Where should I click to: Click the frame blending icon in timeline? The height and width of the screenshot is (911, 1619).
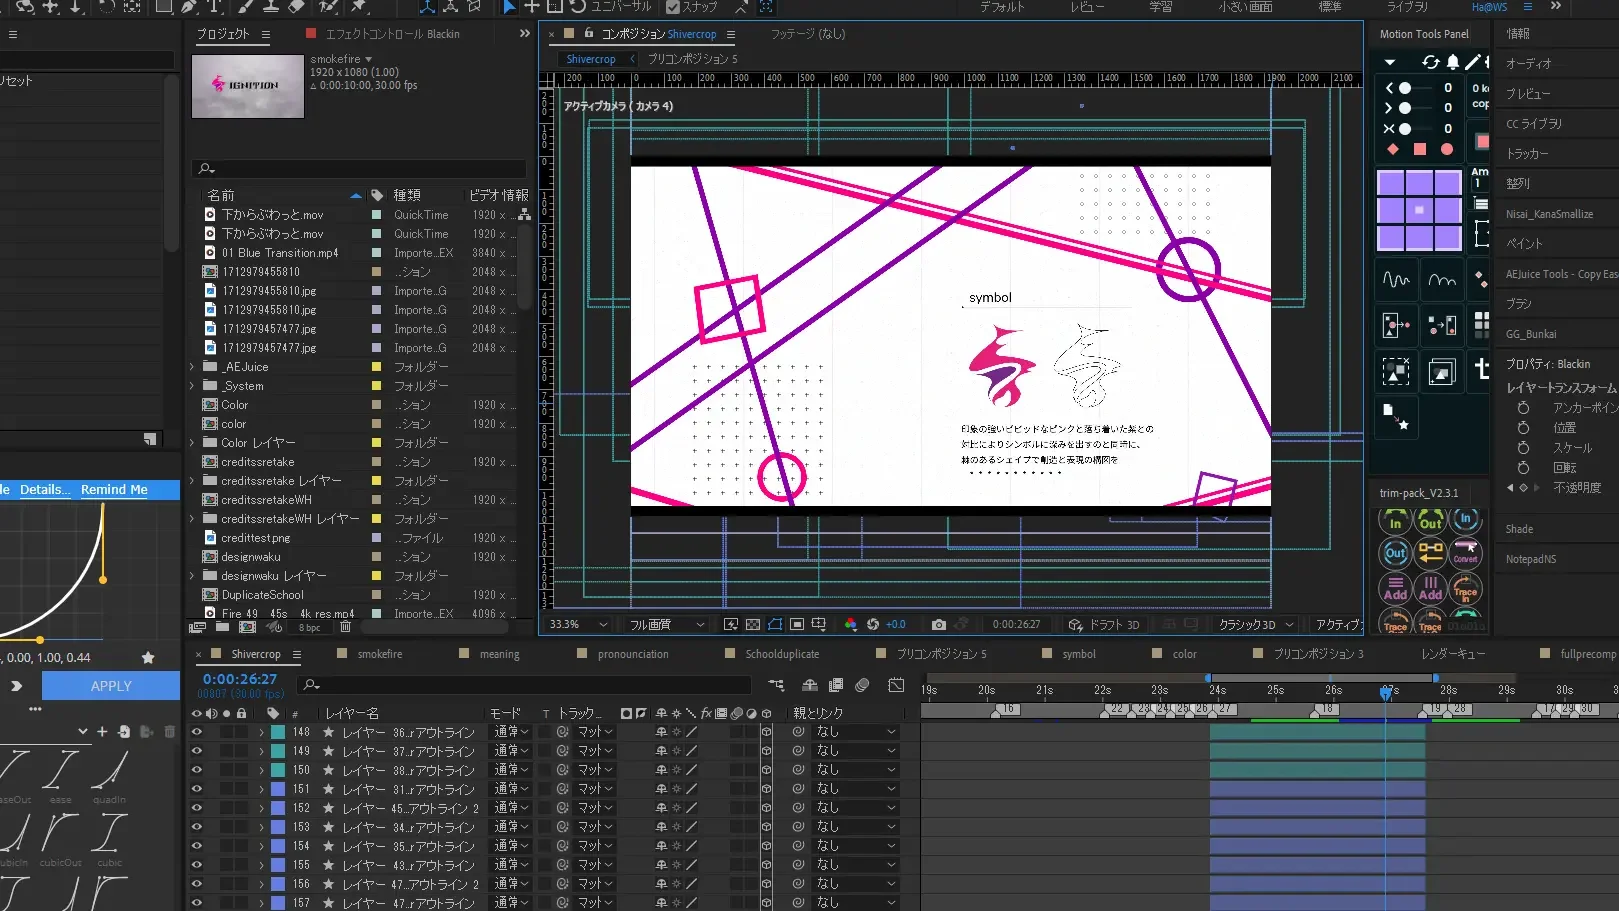(x=836, y=685)
